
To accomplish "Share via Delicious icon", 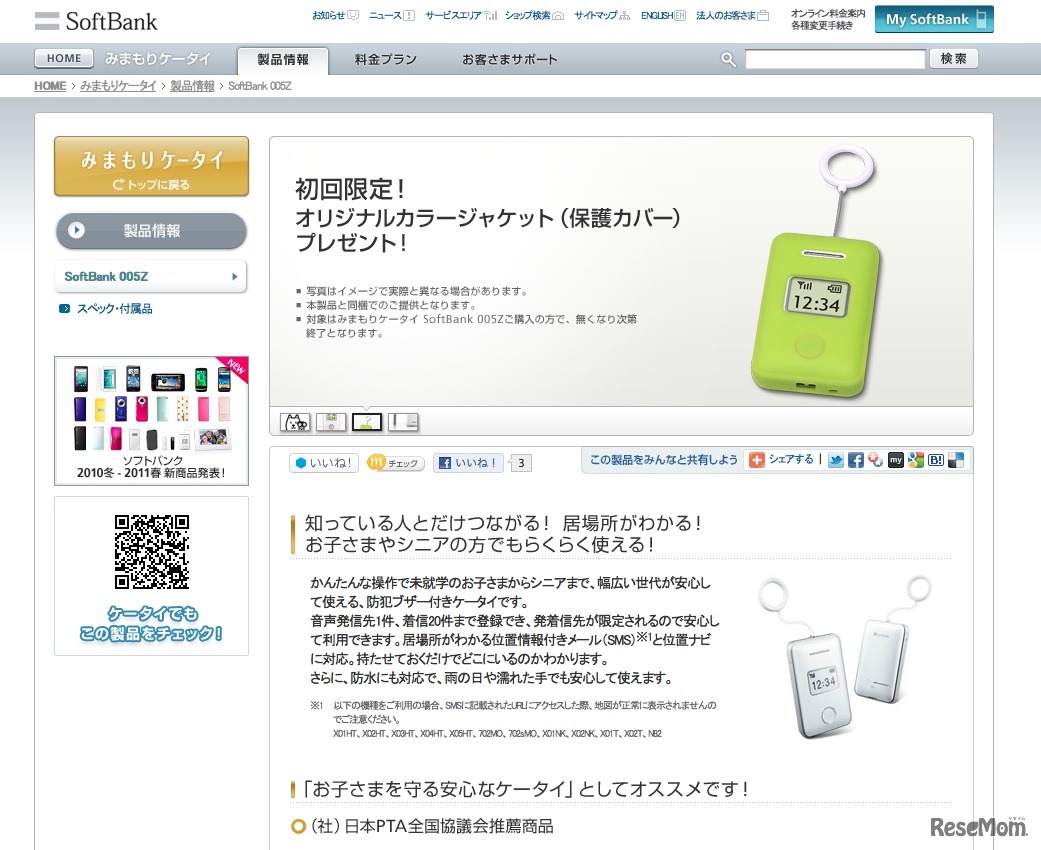I will point(956,460).
